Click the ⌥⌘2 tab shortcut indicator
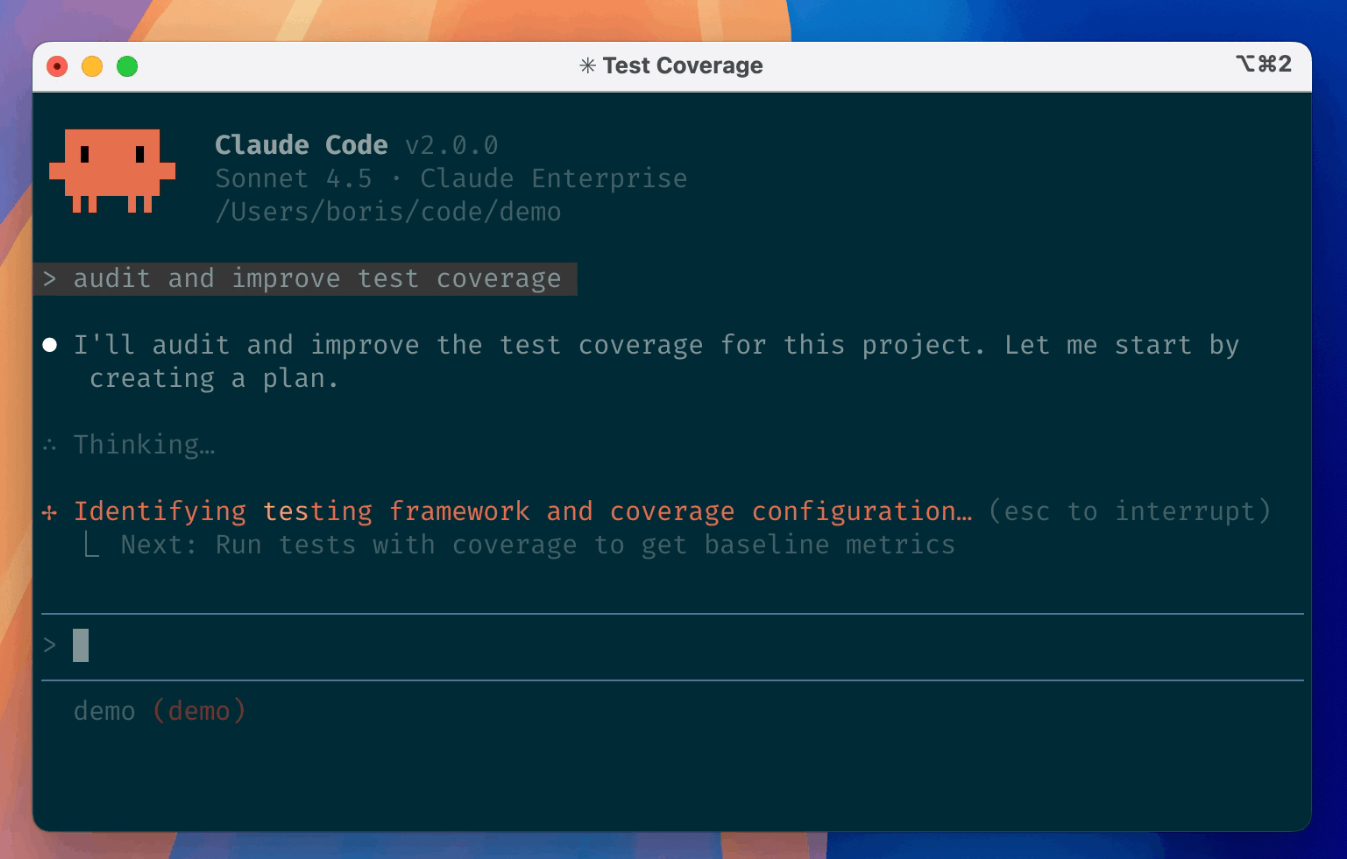Viewport: 1347px width, 859px height. click(x=1264, y=64)
